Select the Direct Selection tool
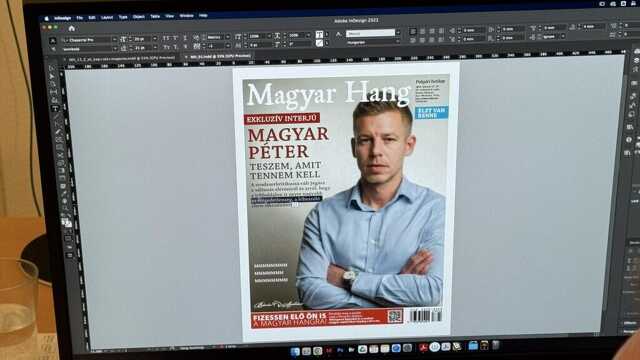The height and width of the screenshot is (360, 640). click(x=52, y=77)
